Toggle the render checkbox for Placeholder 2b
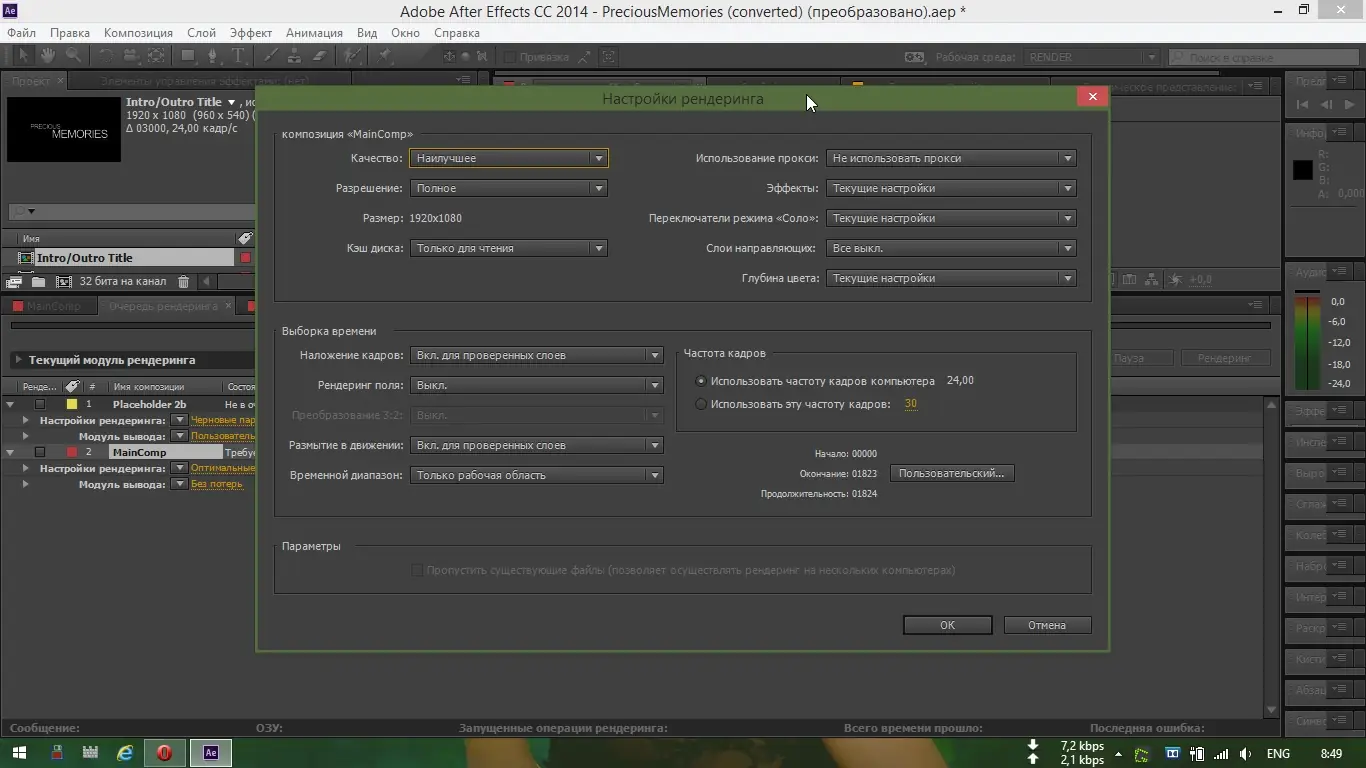This screenshot has height=768, width=1366. tap(40, 404)
